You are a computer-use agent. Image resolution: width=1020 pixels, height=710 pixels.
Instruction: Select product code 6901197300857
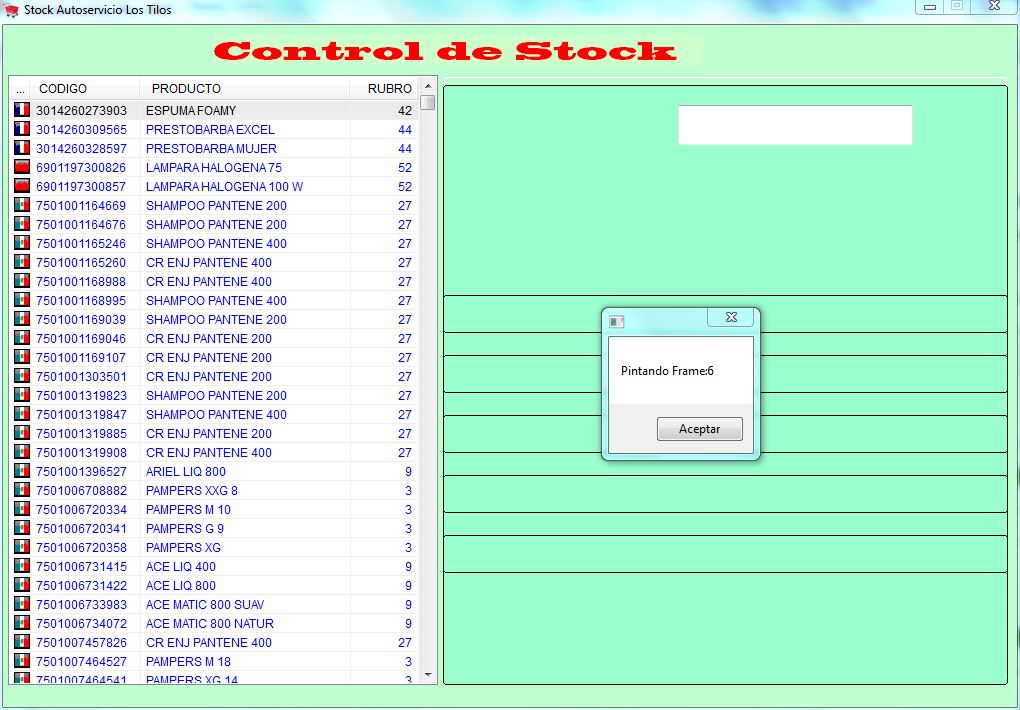[81, 186]
